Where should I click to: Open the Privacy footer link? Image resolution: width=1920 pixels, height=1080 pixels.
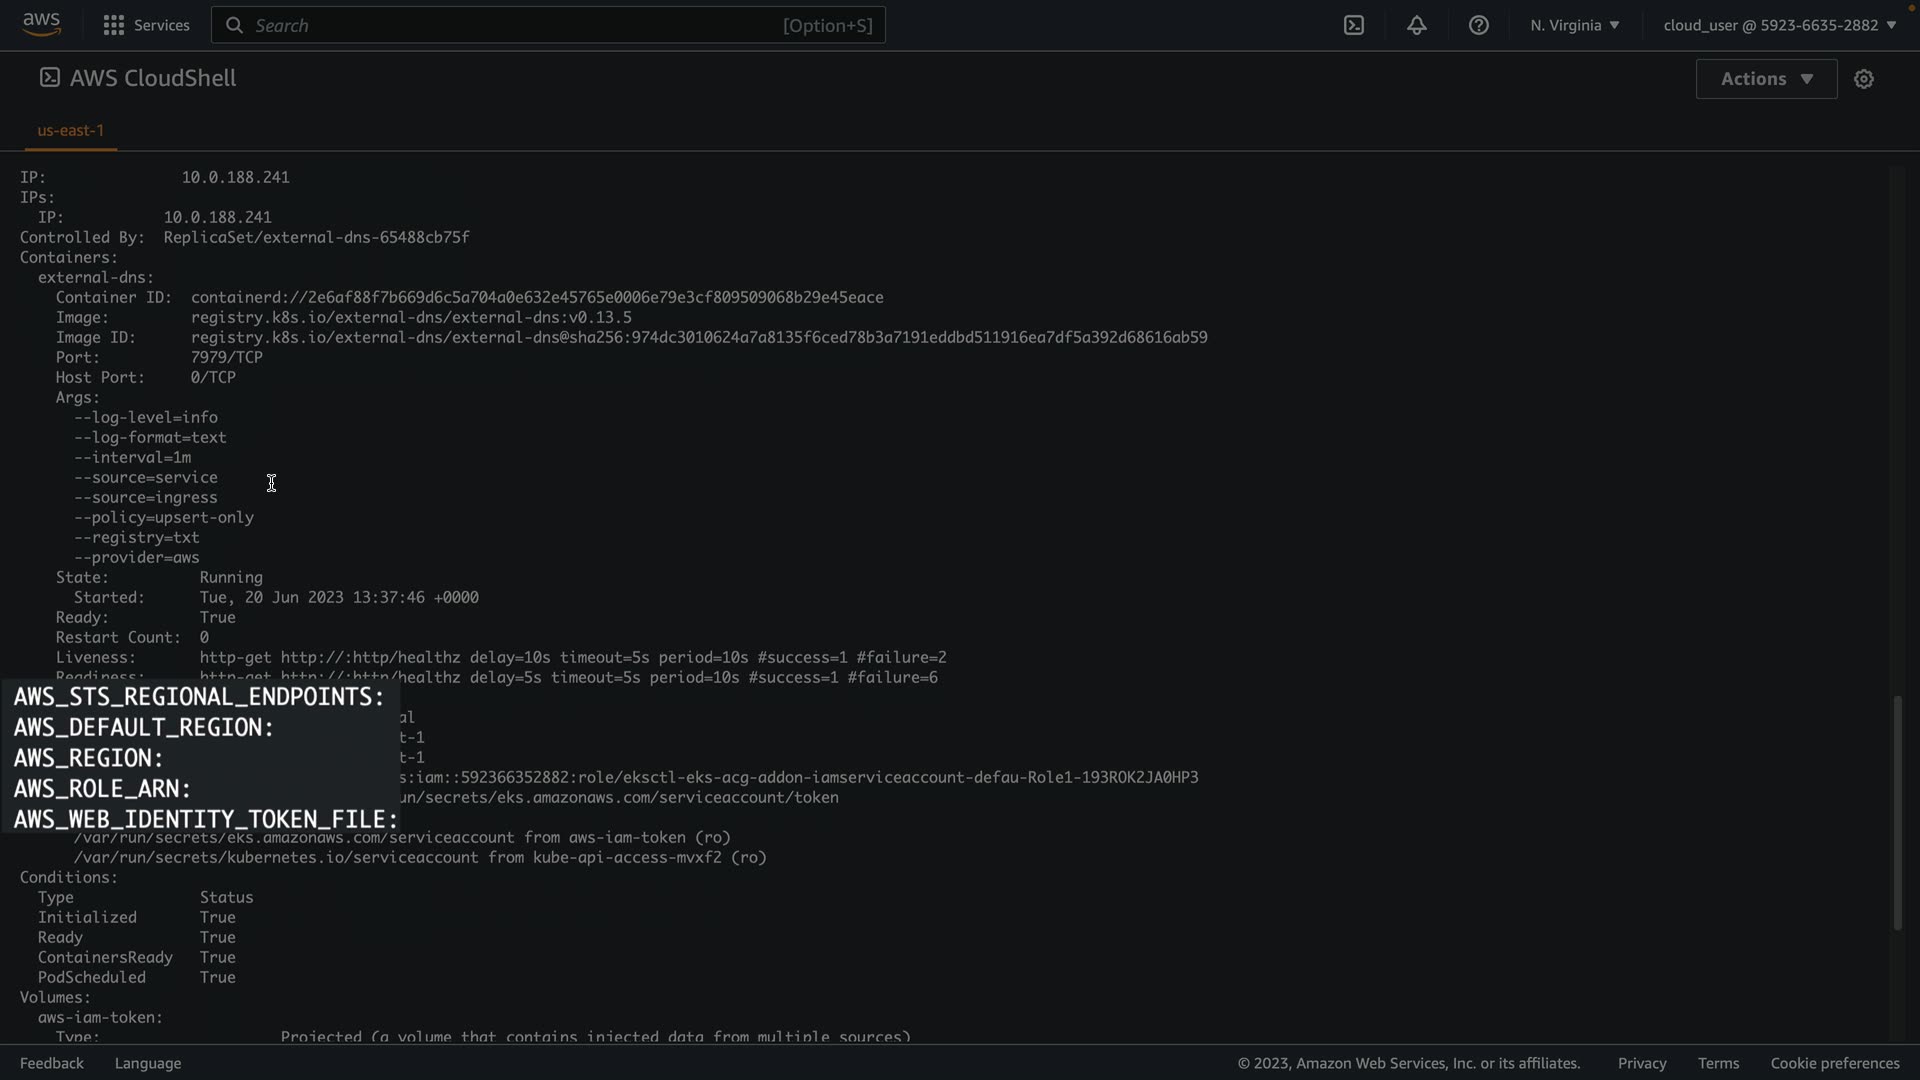[x=1641, y=1063]
